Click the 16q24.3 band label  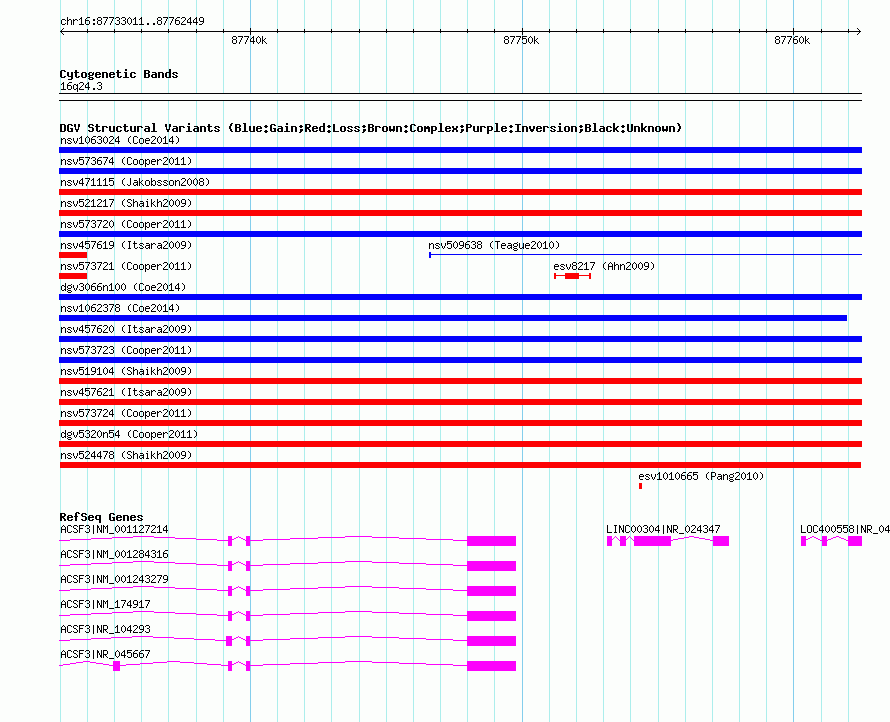(x=81, y=86)
